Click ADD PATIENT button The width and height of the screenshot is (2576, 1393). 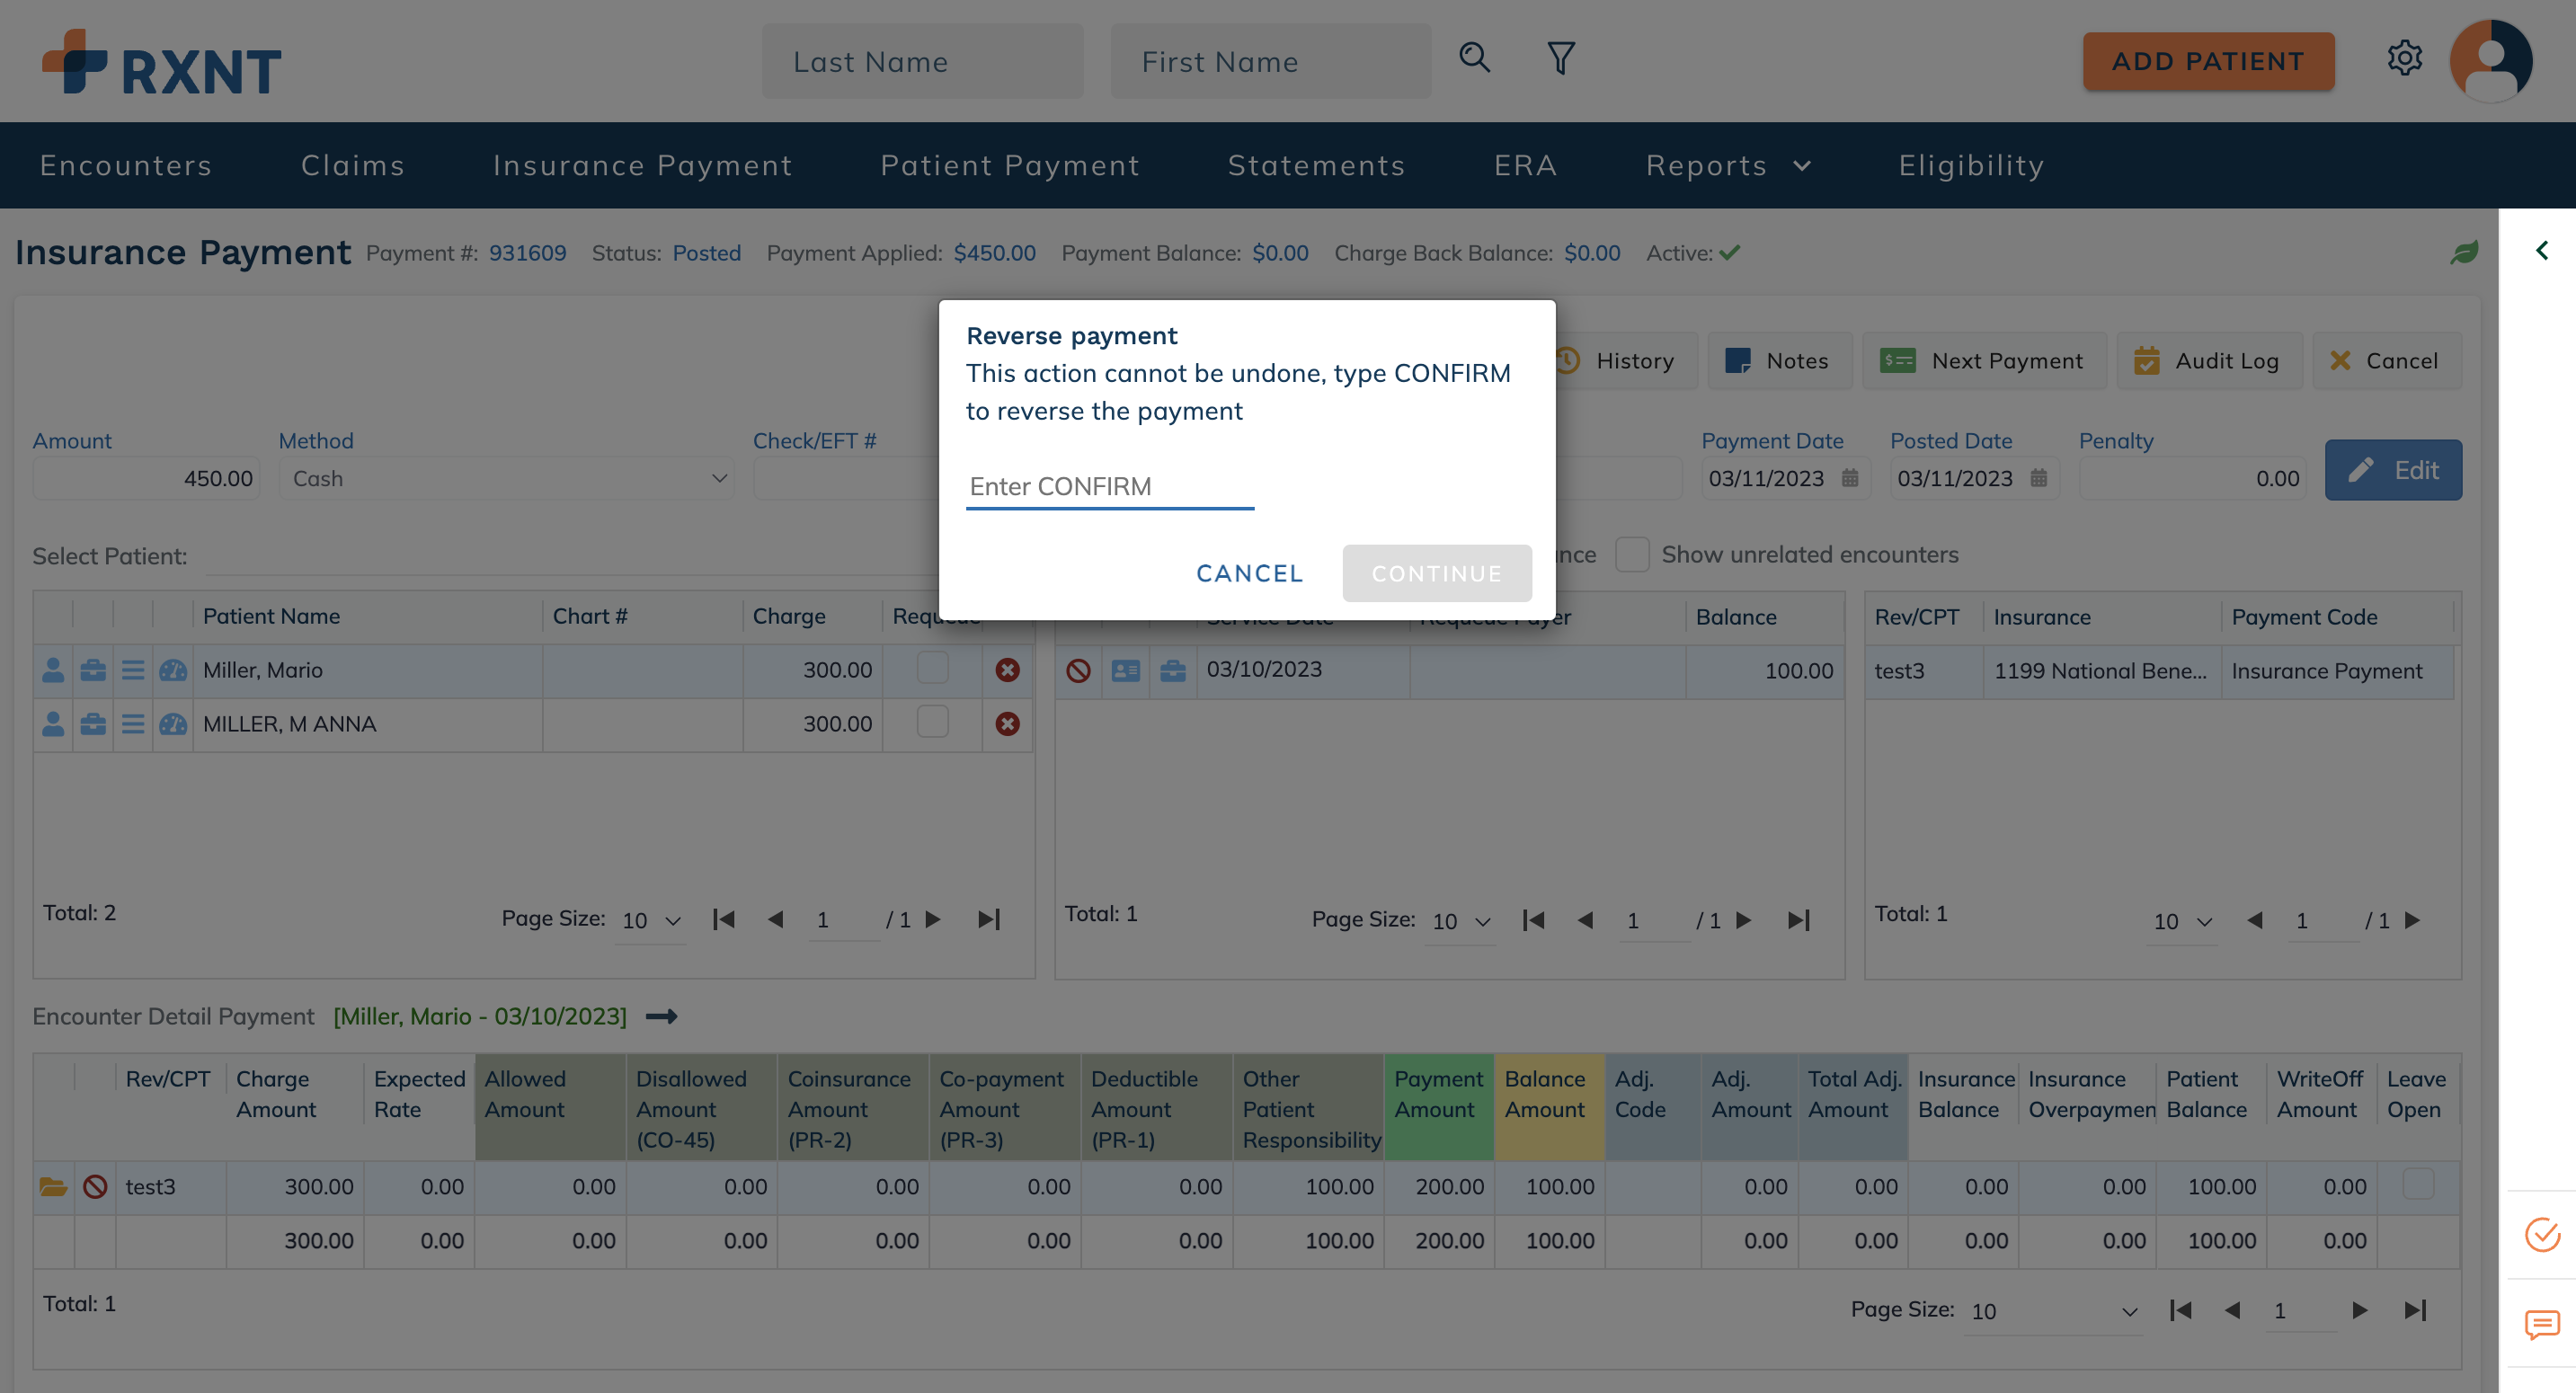pyautogui.click(x=2208, y=61)
